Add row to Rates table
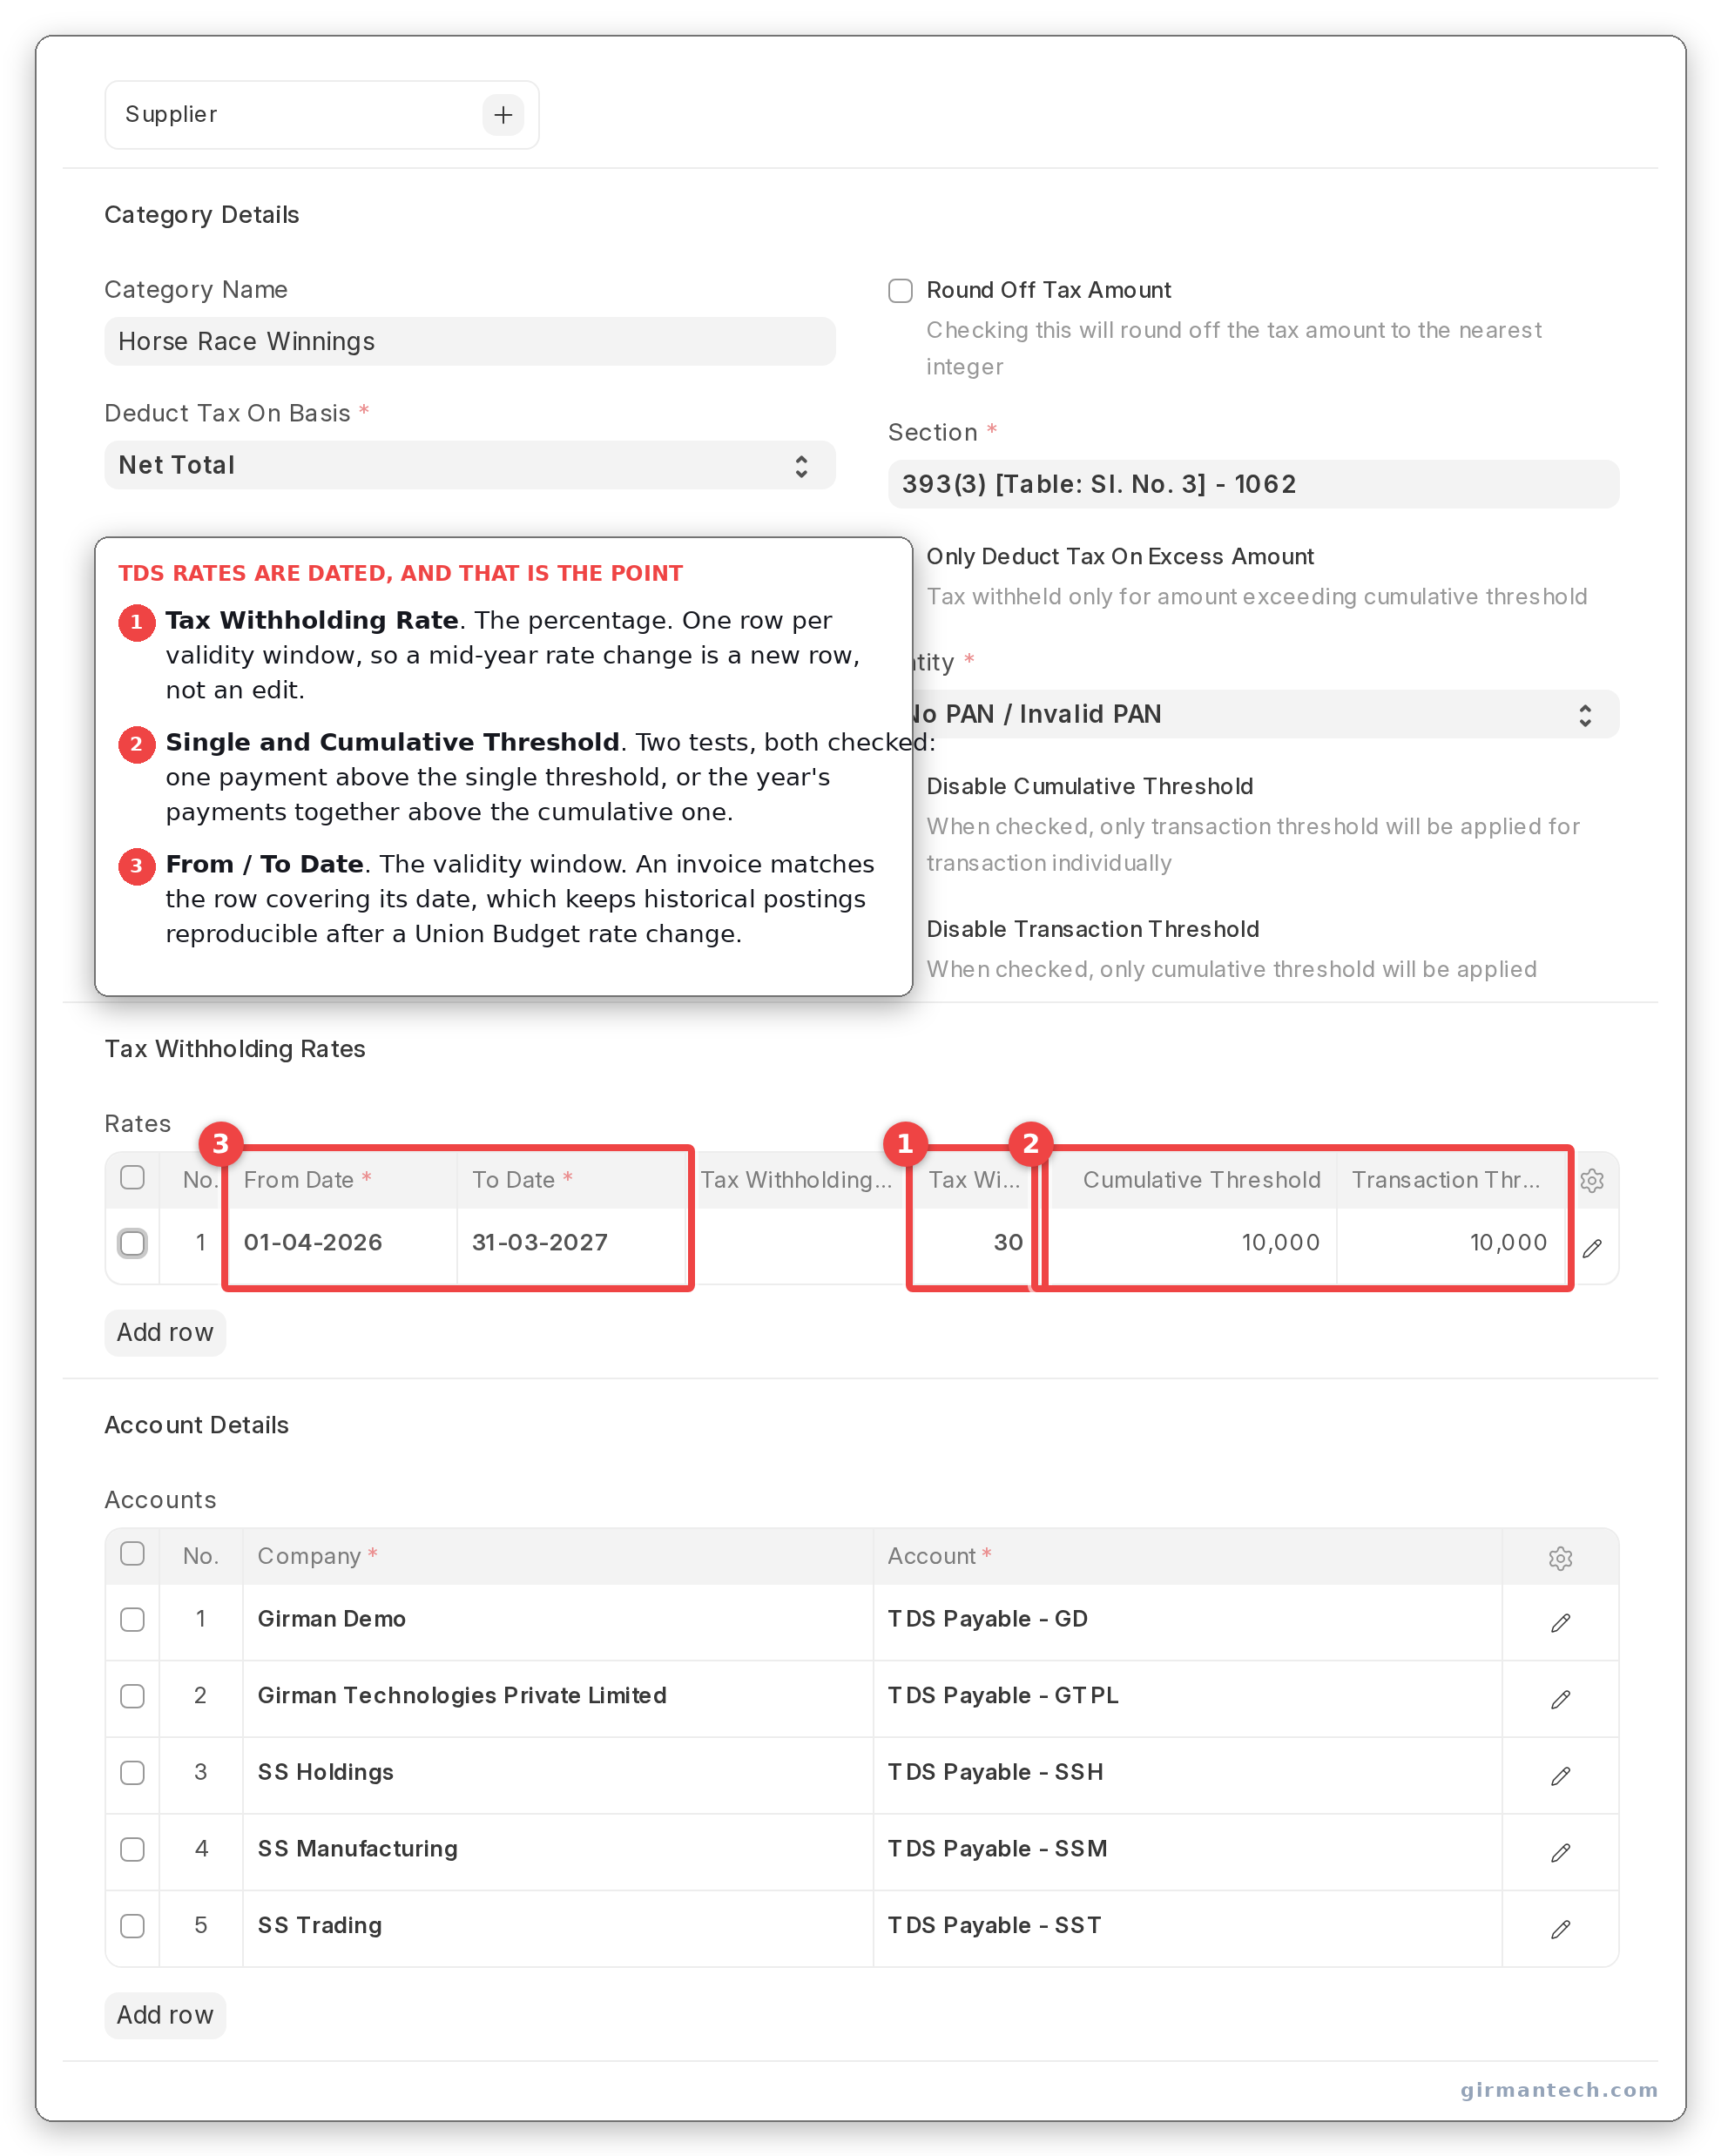The width and height of the screenshot is (1721, 2156). pyautogui.click(x=165, y=1333)
